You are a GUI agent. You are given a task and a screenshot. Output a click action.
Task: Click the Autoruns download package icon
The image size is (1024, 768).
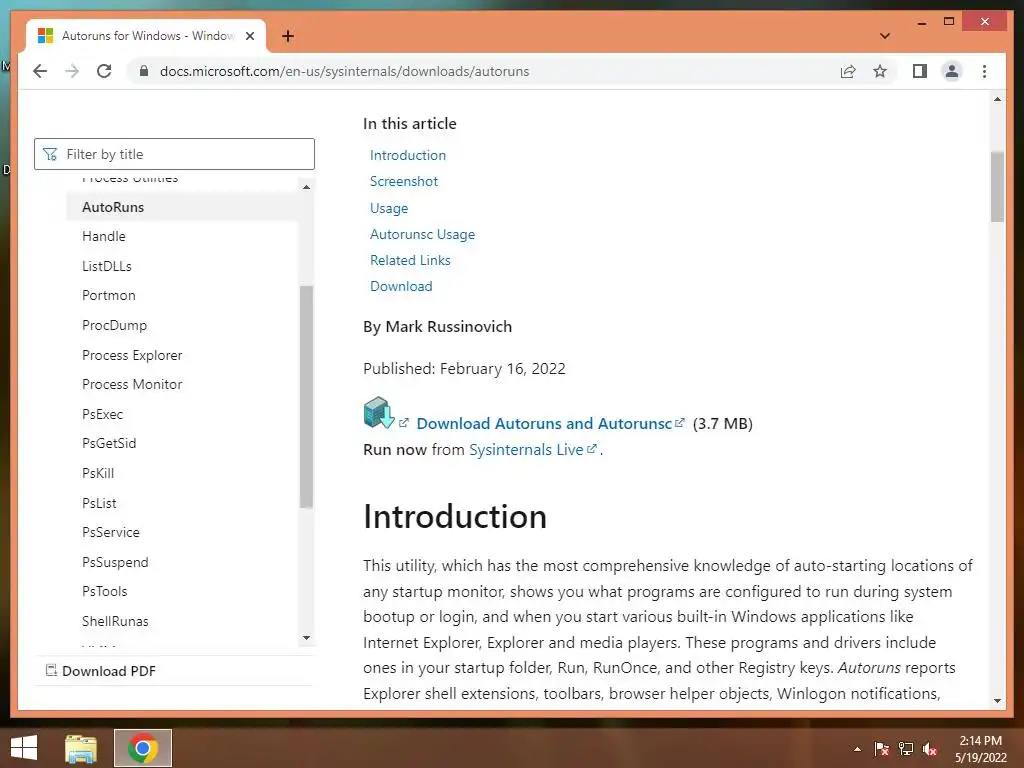[x=379, y=413]
